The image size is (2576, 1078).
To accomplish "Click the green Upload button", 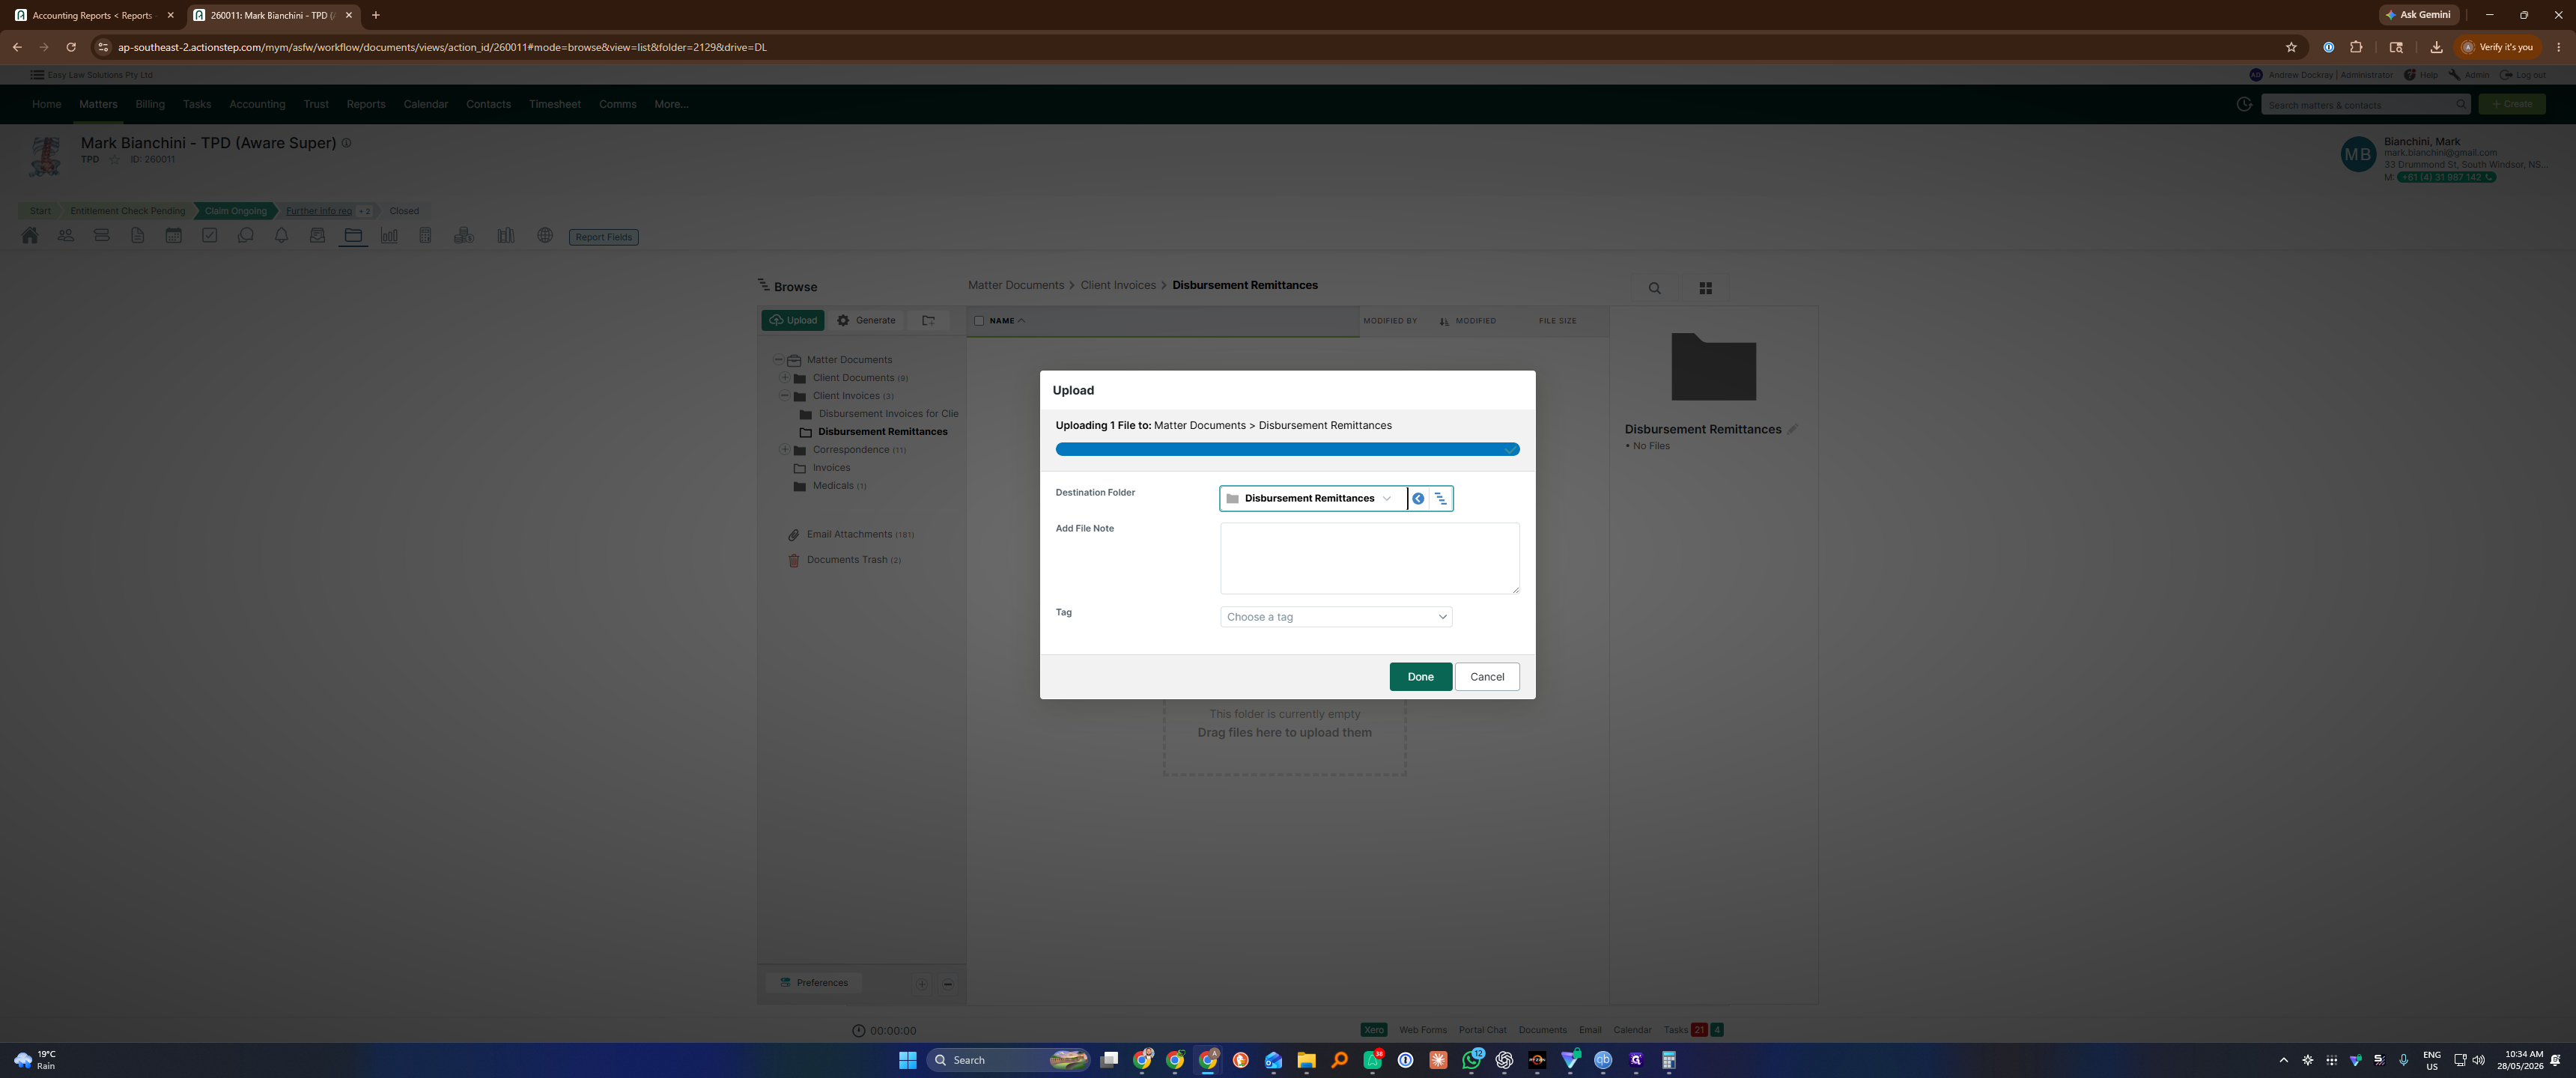I will click(x=793, y=320).
